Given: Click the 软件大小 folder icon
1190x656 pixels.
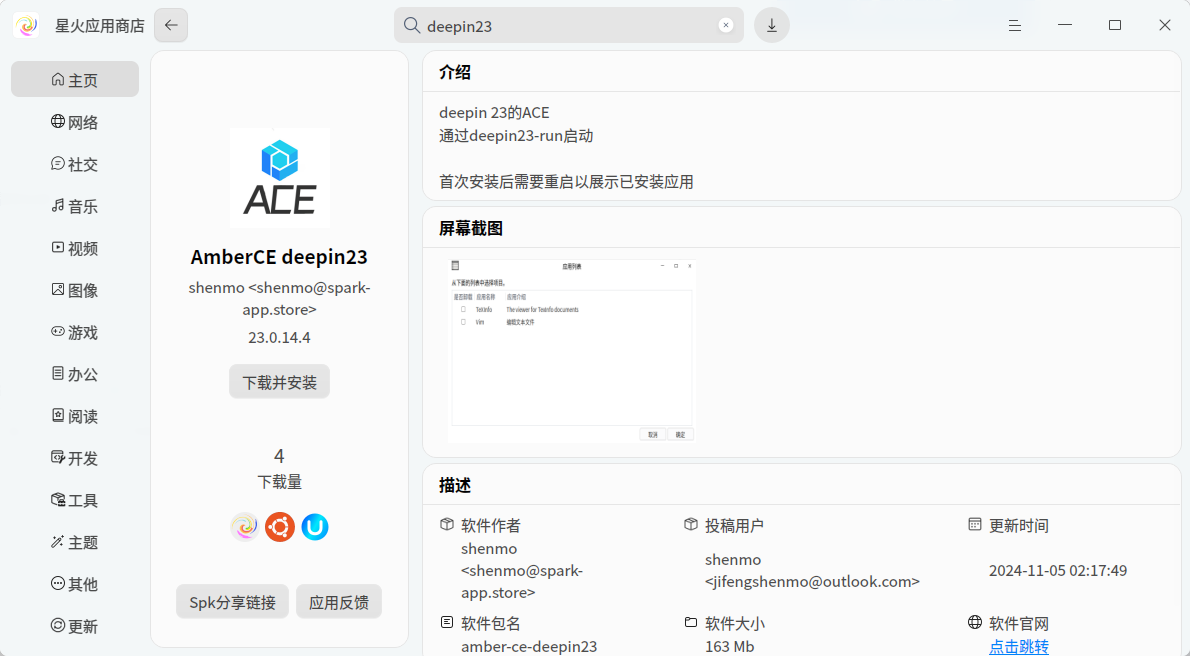Looking at the screenshot, I should (x=691, y=623).
